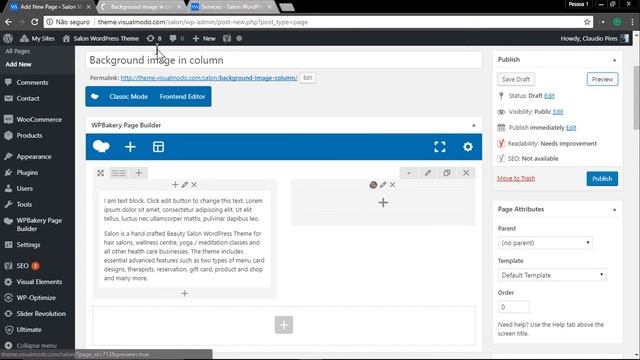
Task: Open Slider Revolution in sidebar
Action: tap(37, 314)
